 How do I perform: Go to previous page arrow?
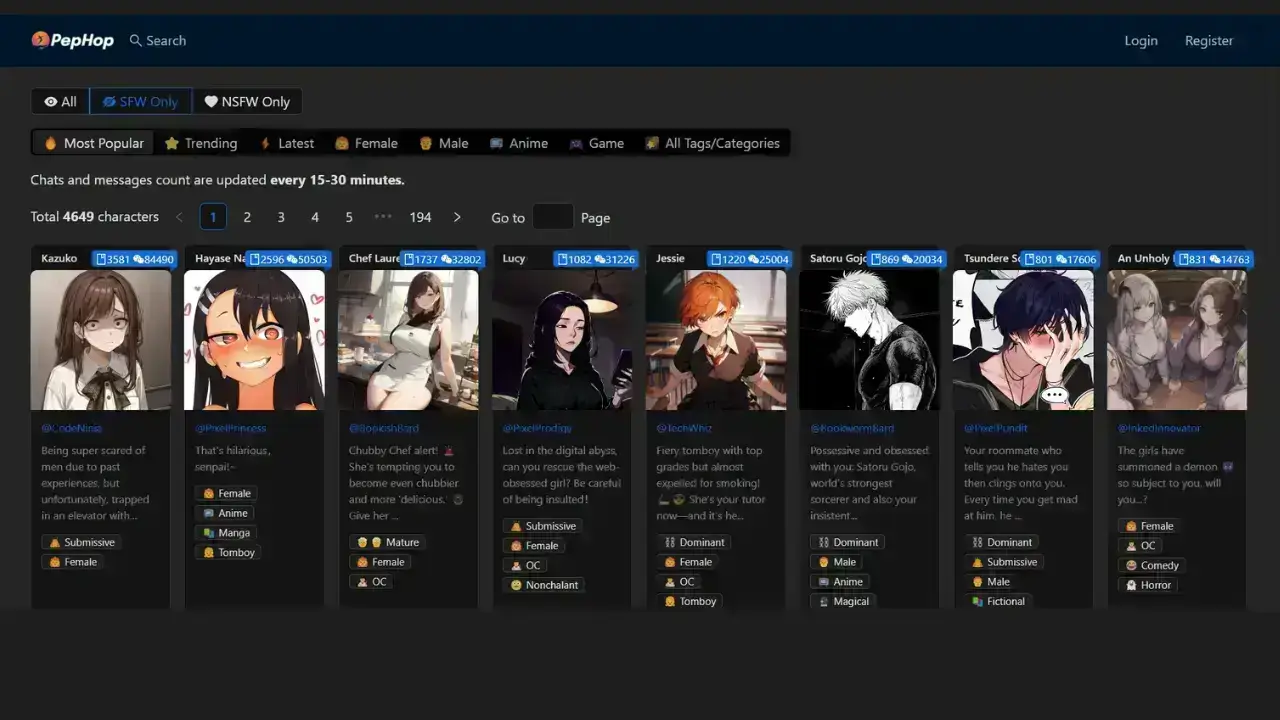pyautogui.click(x=179, y=217)
